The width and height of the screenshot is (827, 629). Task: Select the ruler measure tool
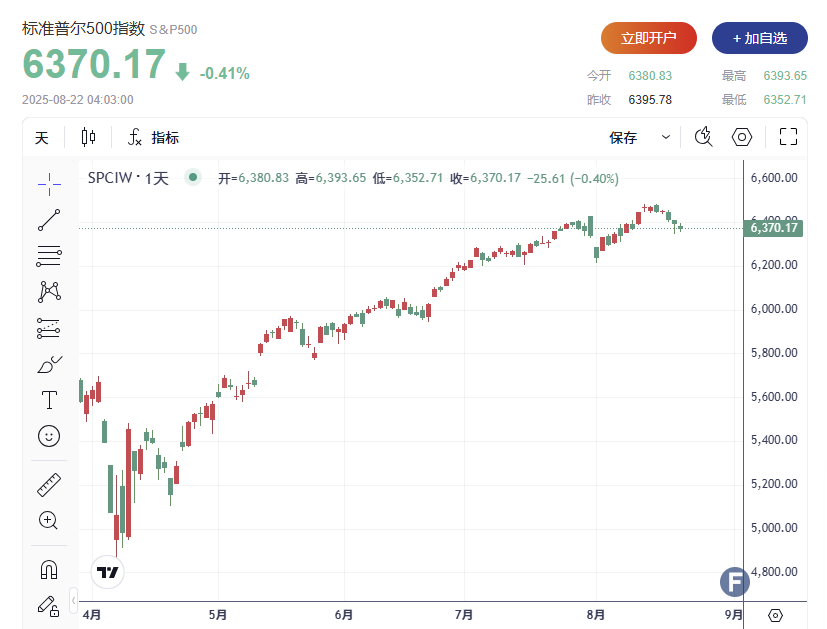(49, 485)
